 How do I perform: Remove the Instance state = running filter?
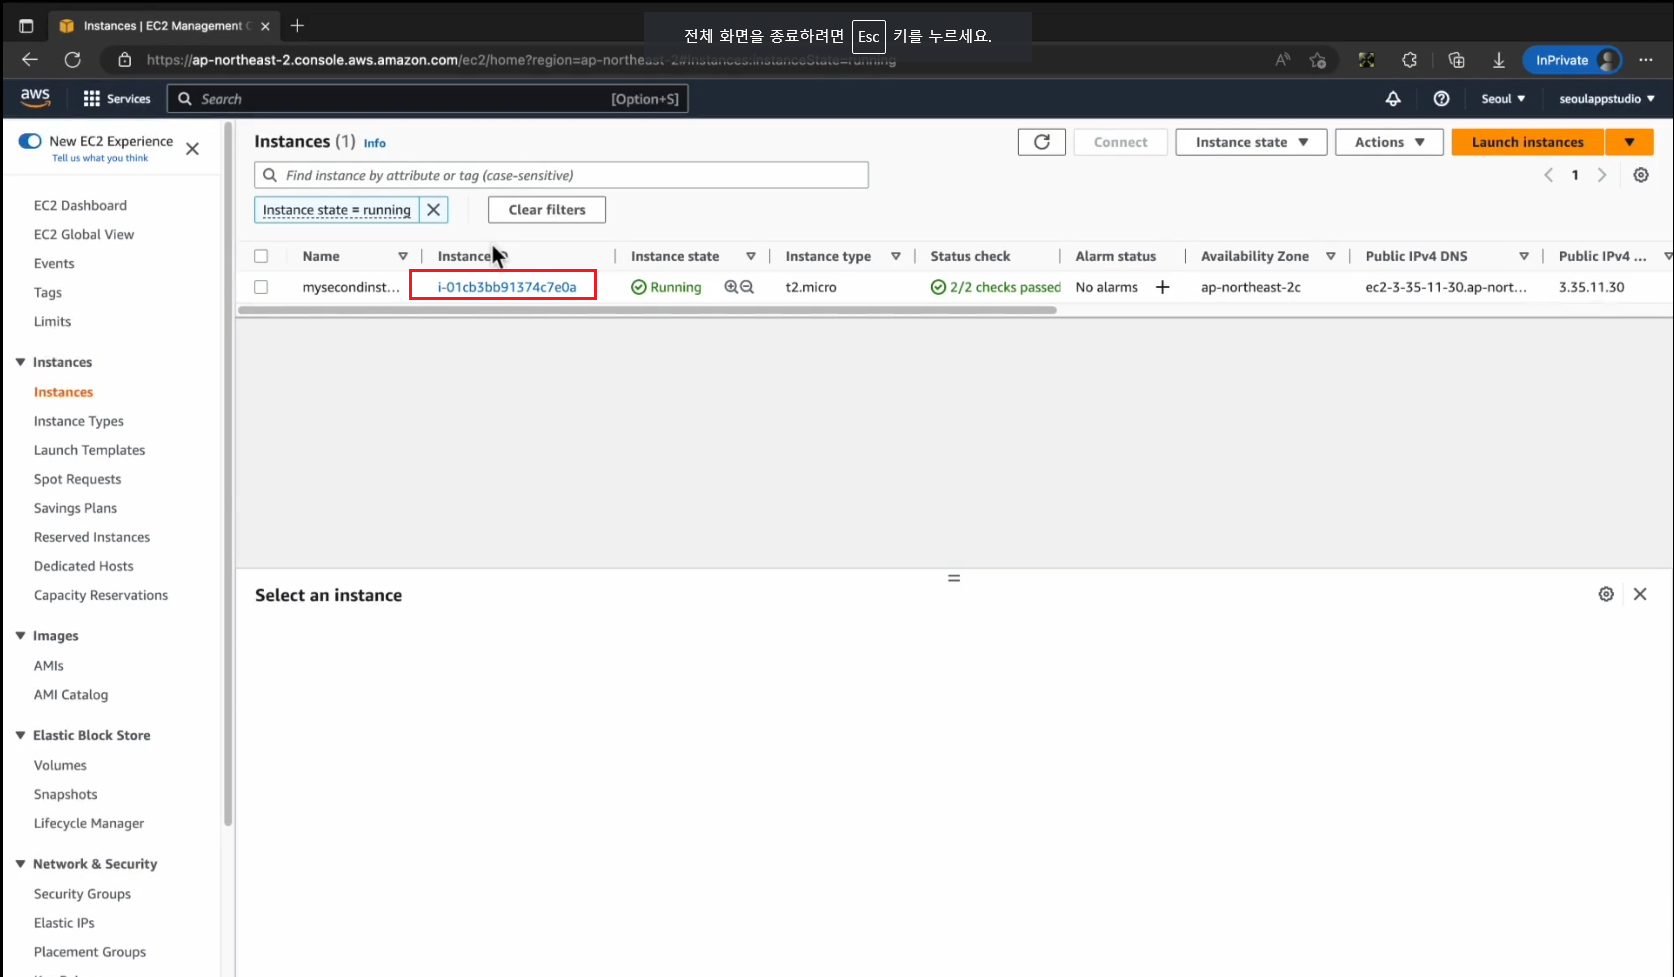coord(433,210)
